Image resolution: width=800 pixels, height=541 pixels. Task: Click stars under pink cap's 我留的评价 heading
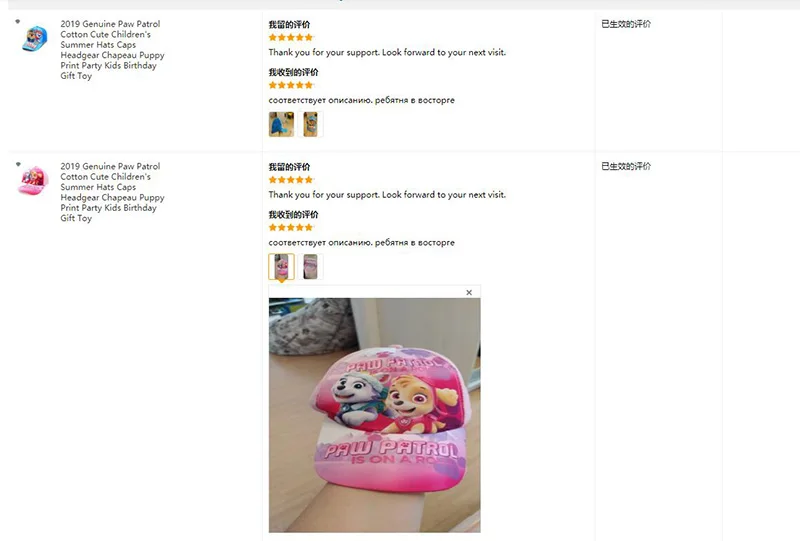tap(291, 180)
